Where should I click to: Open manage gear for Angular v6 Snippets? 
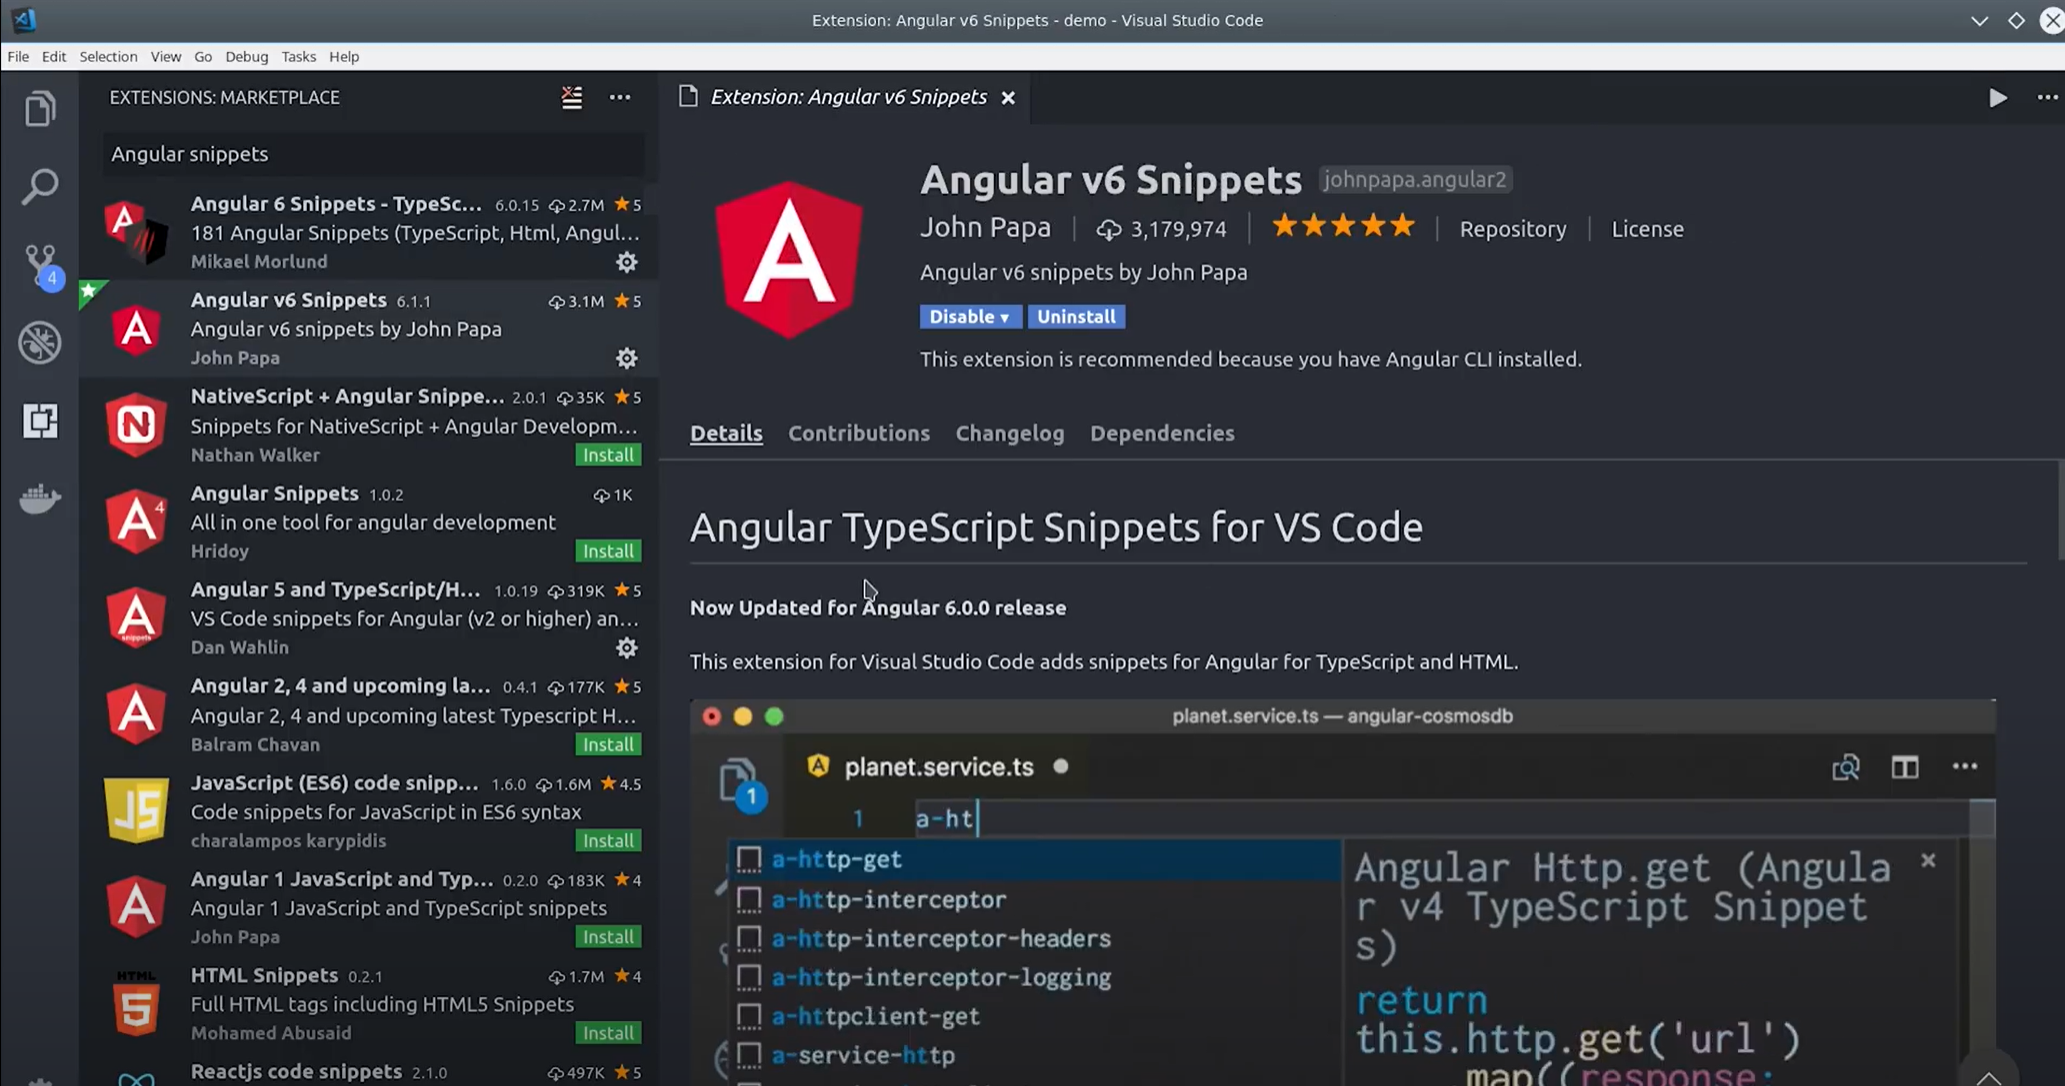click(626, 358)
